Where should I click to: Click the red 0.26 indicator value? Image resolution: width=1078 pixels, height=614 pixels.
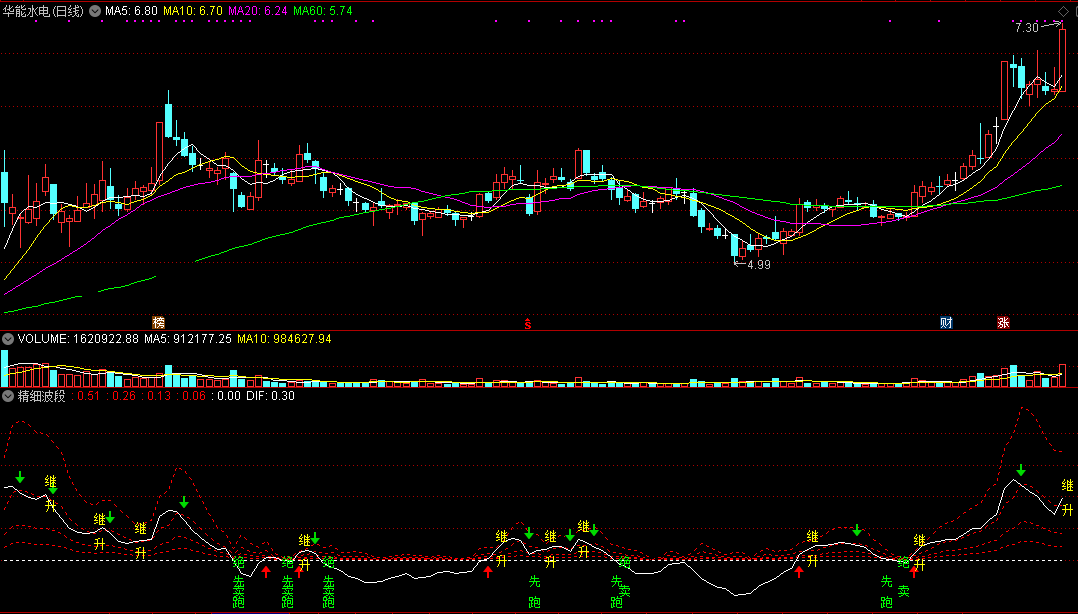coord(124,396)
